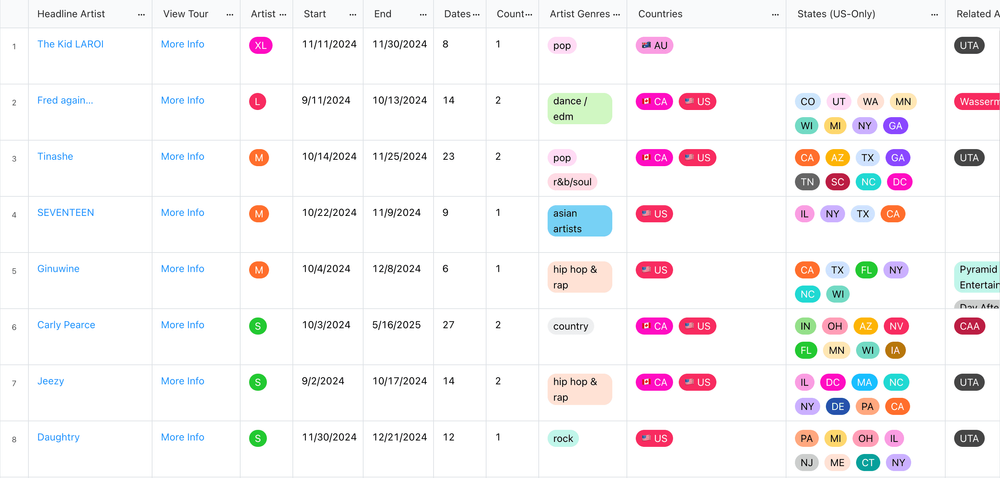Click the M badge in SEVENTEEN row
The width and height of the screenshot is (1000, 478).
(x=258, y=214)
